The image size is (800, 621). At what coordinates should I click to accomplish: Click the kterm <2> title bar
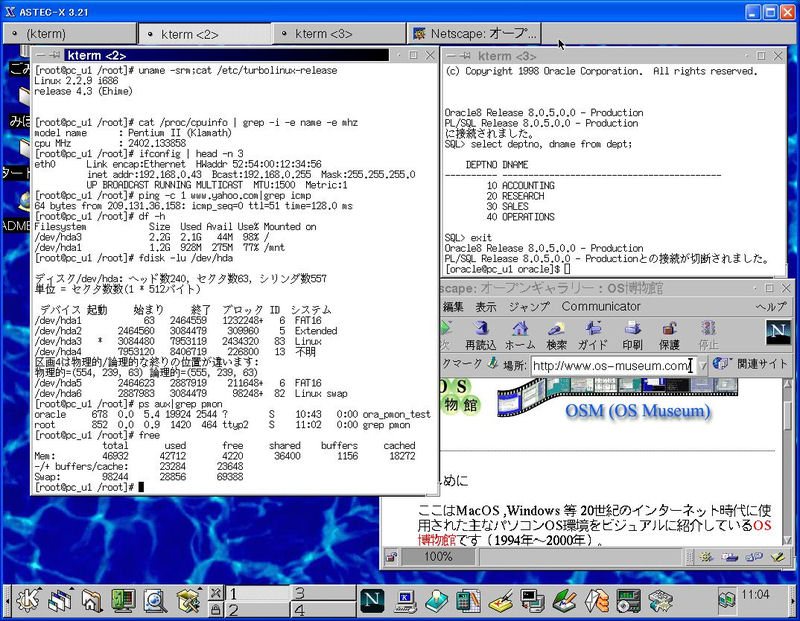[227, 55]
